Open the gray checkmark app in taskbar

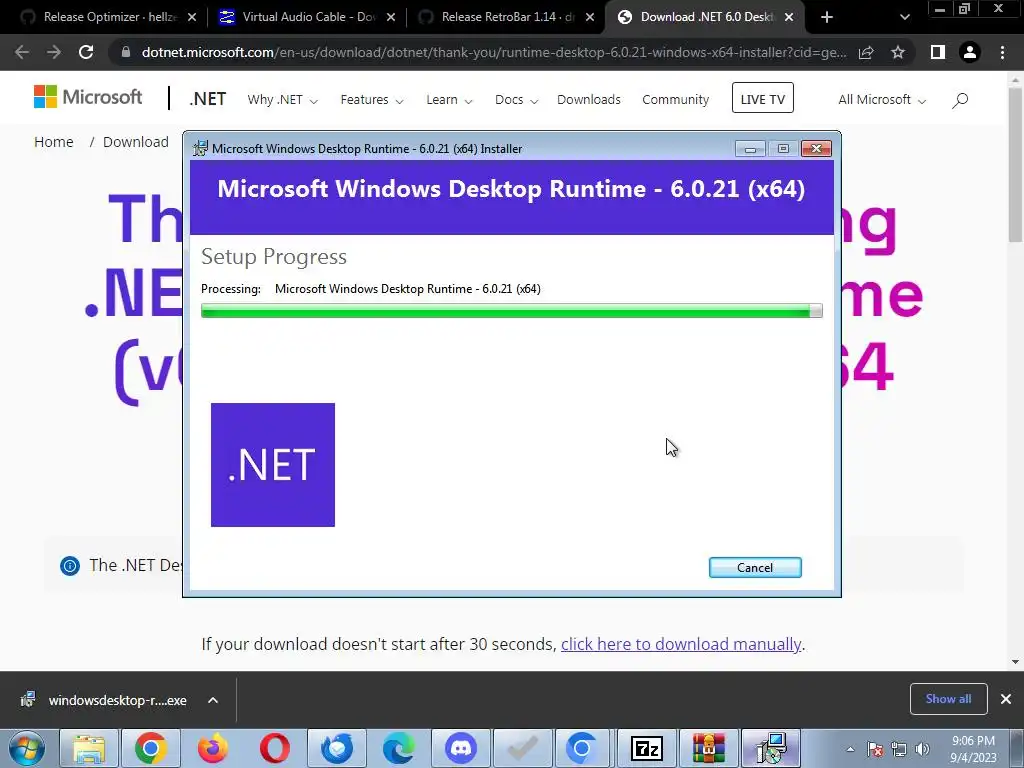click(x=522, y=748)
